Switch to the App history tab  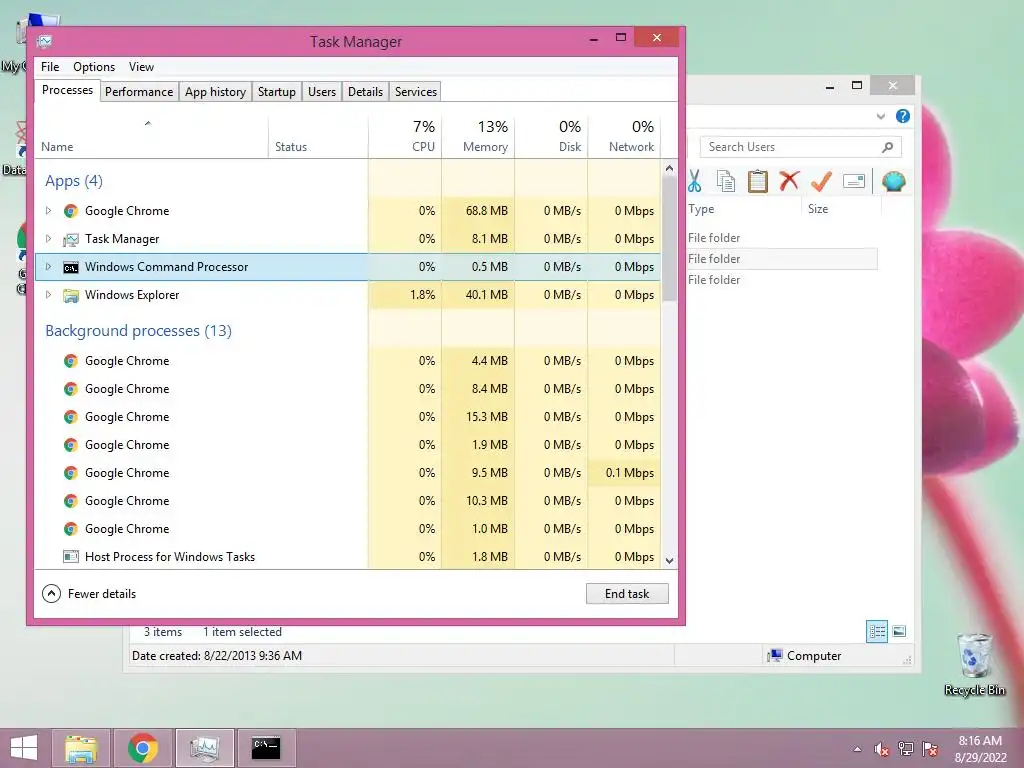point(216,92)
